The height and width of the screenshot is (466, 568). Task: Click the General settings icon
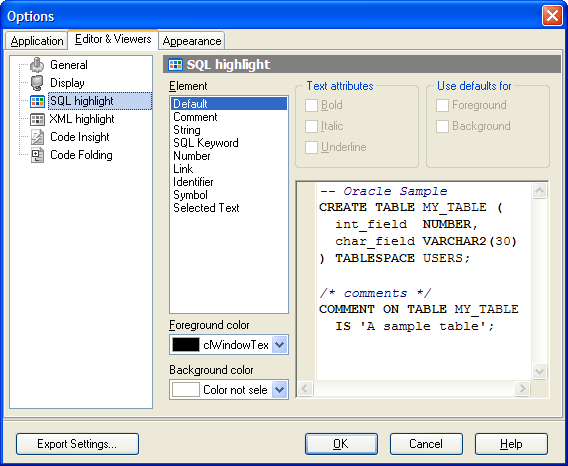(x=37, y=65)
